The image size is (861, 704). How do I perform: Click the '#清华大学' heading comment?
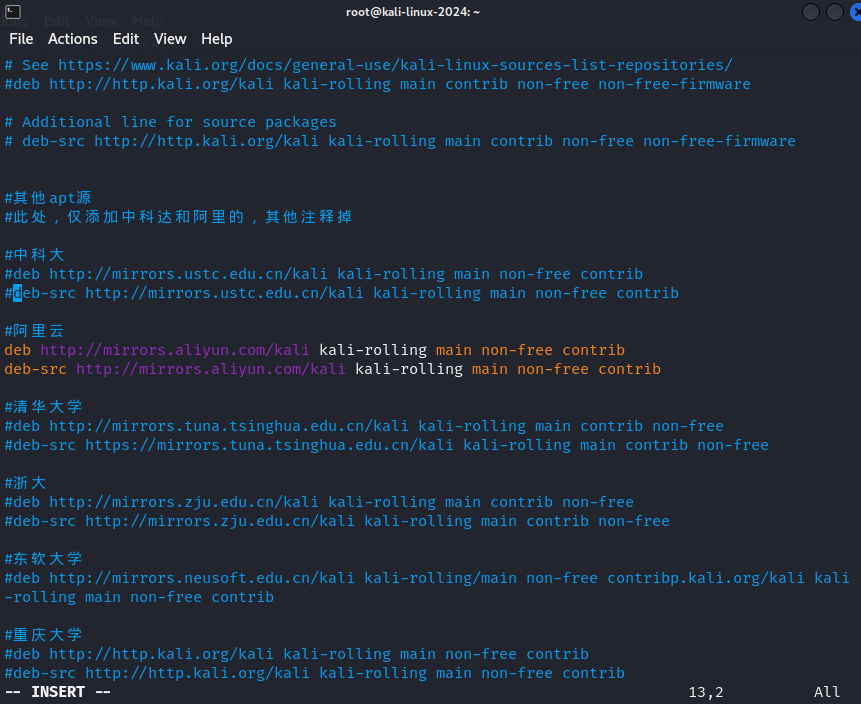43,407
